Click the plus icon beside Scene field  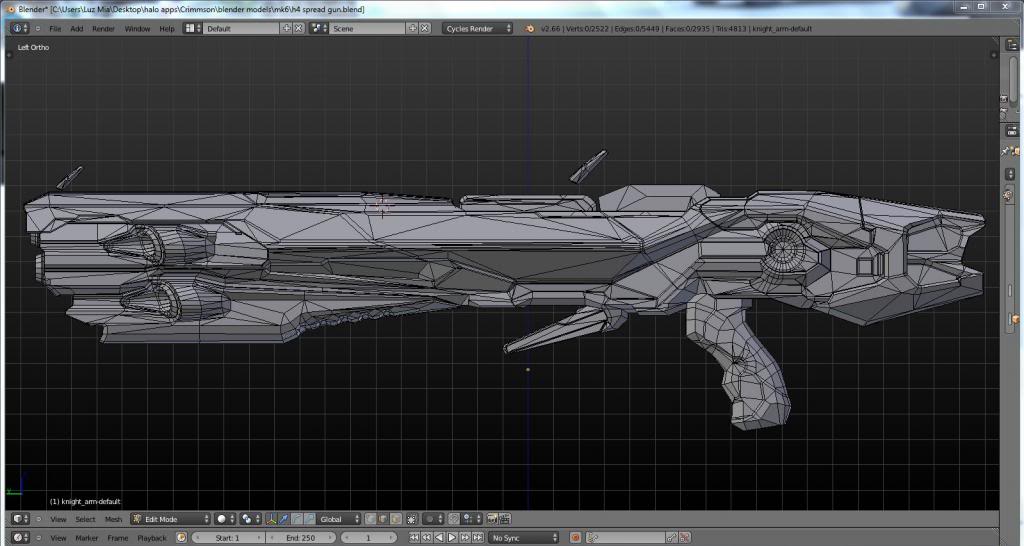tap(412, 28)
